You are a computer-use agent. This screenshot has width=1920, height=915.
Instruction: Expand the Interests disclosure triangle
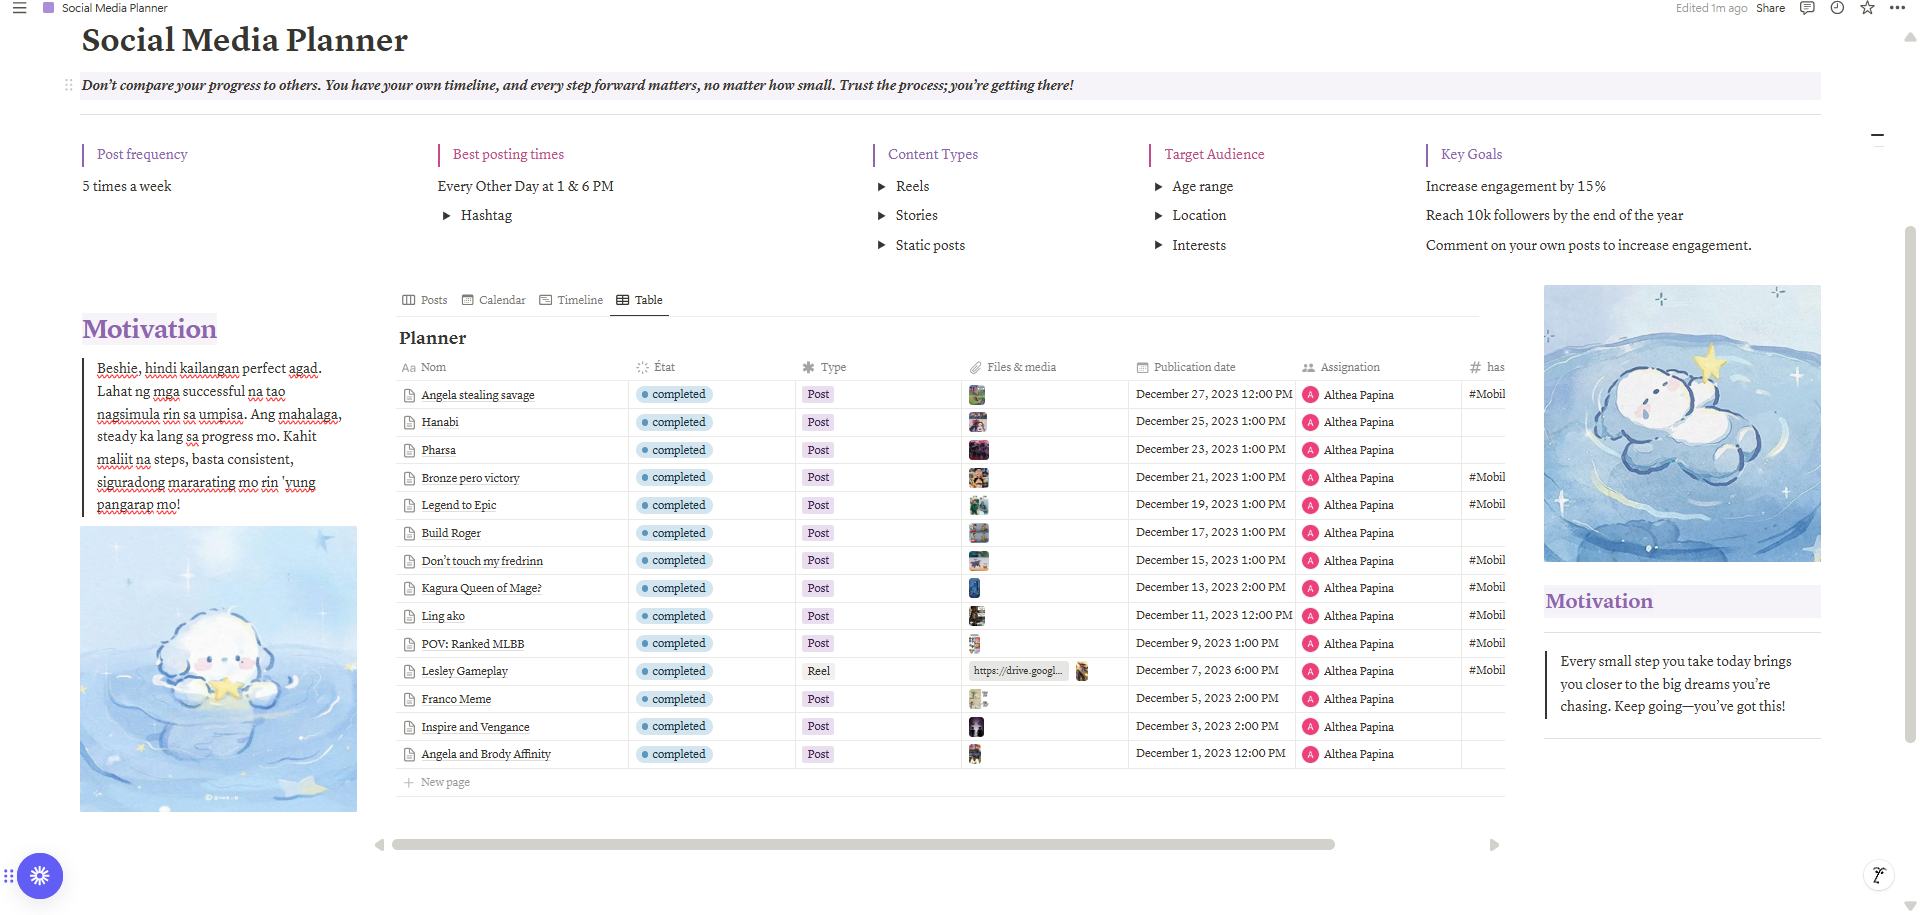(1158, 245)
